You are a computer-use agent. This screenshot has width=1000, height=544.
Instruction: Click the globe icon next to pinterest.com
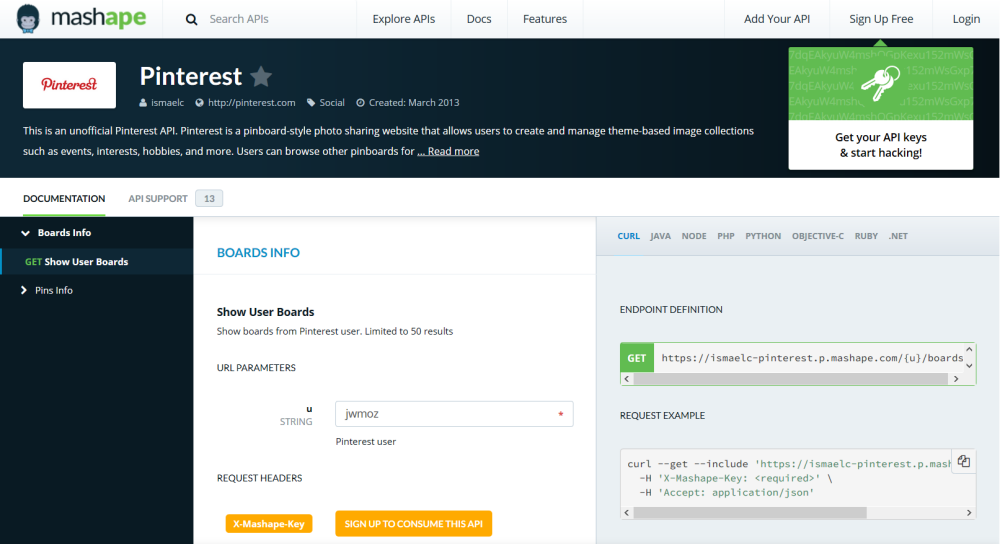tap(200, 103)
